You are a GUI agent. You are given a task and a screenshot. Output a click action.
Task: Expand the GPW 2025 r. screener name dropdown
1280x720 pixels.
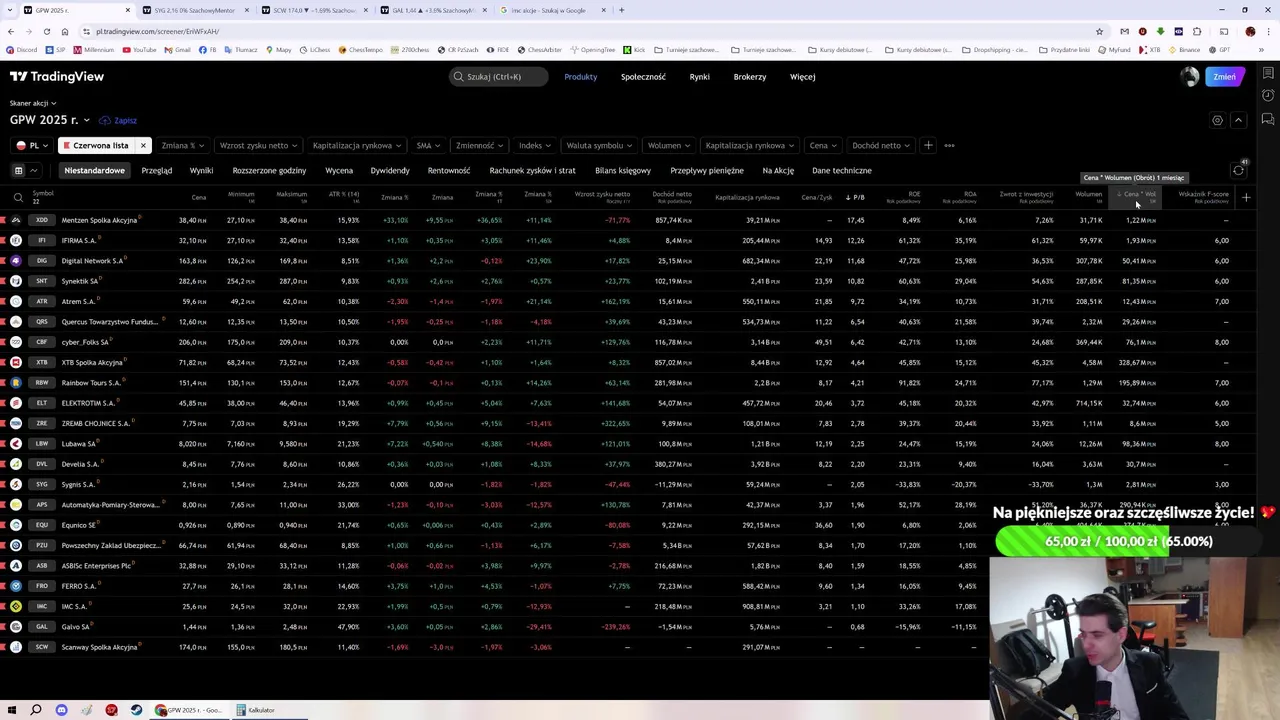pyautogui.click(x=50, y=120)
